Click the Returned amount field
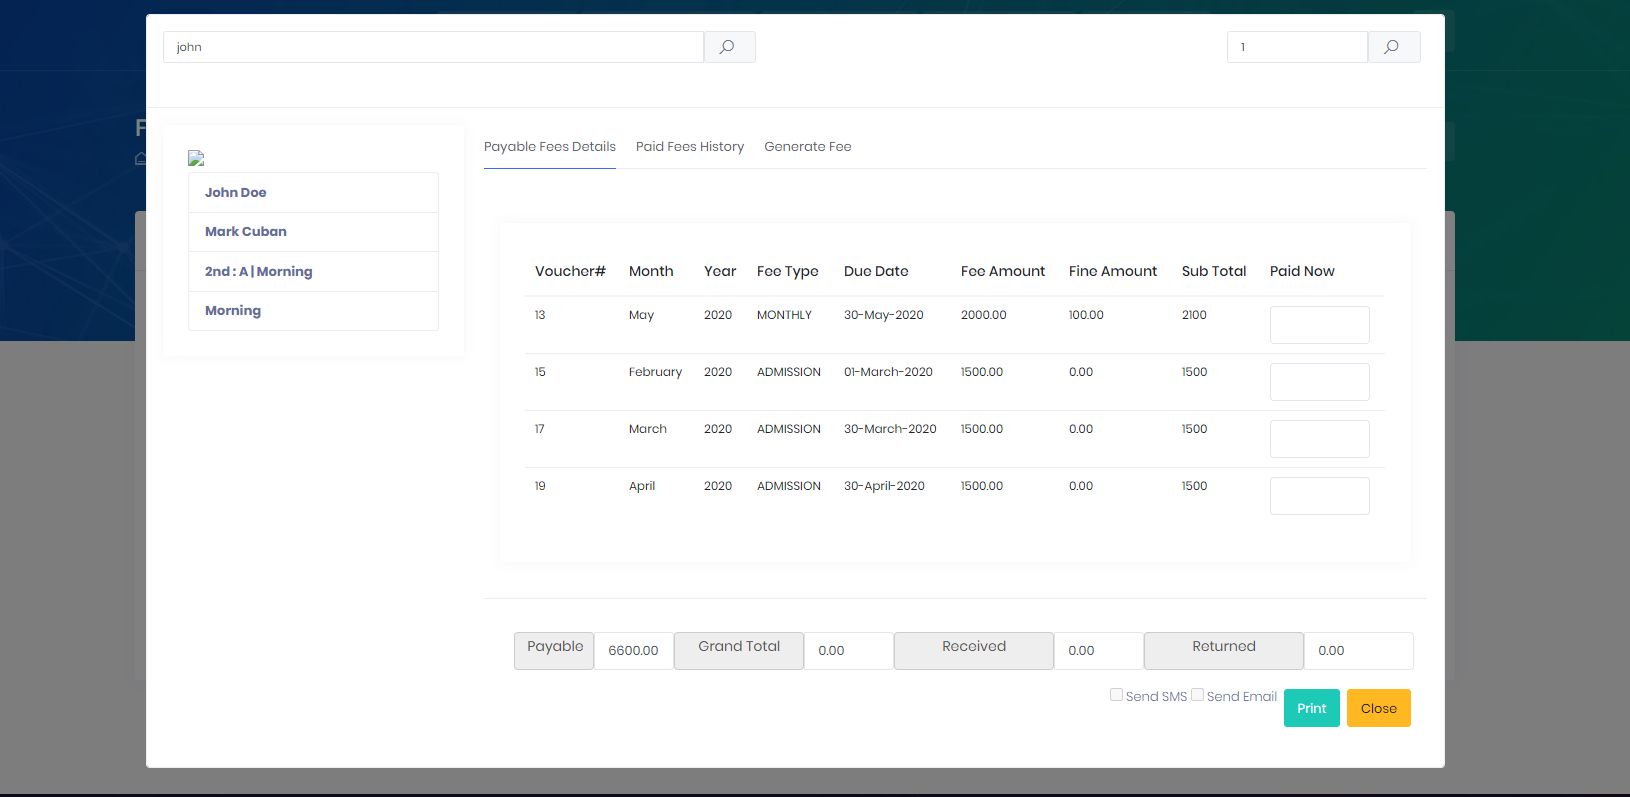Image resolution: width=1630 pixels, height=797 pixels. click(1359, 650)
